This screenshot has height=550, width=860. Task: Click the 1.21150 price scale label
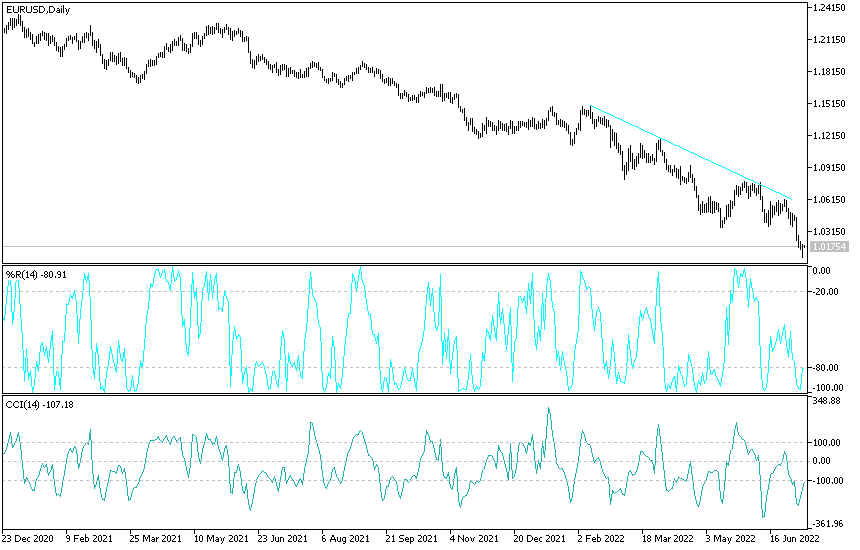pyautogui.click(x=829, y=39)
